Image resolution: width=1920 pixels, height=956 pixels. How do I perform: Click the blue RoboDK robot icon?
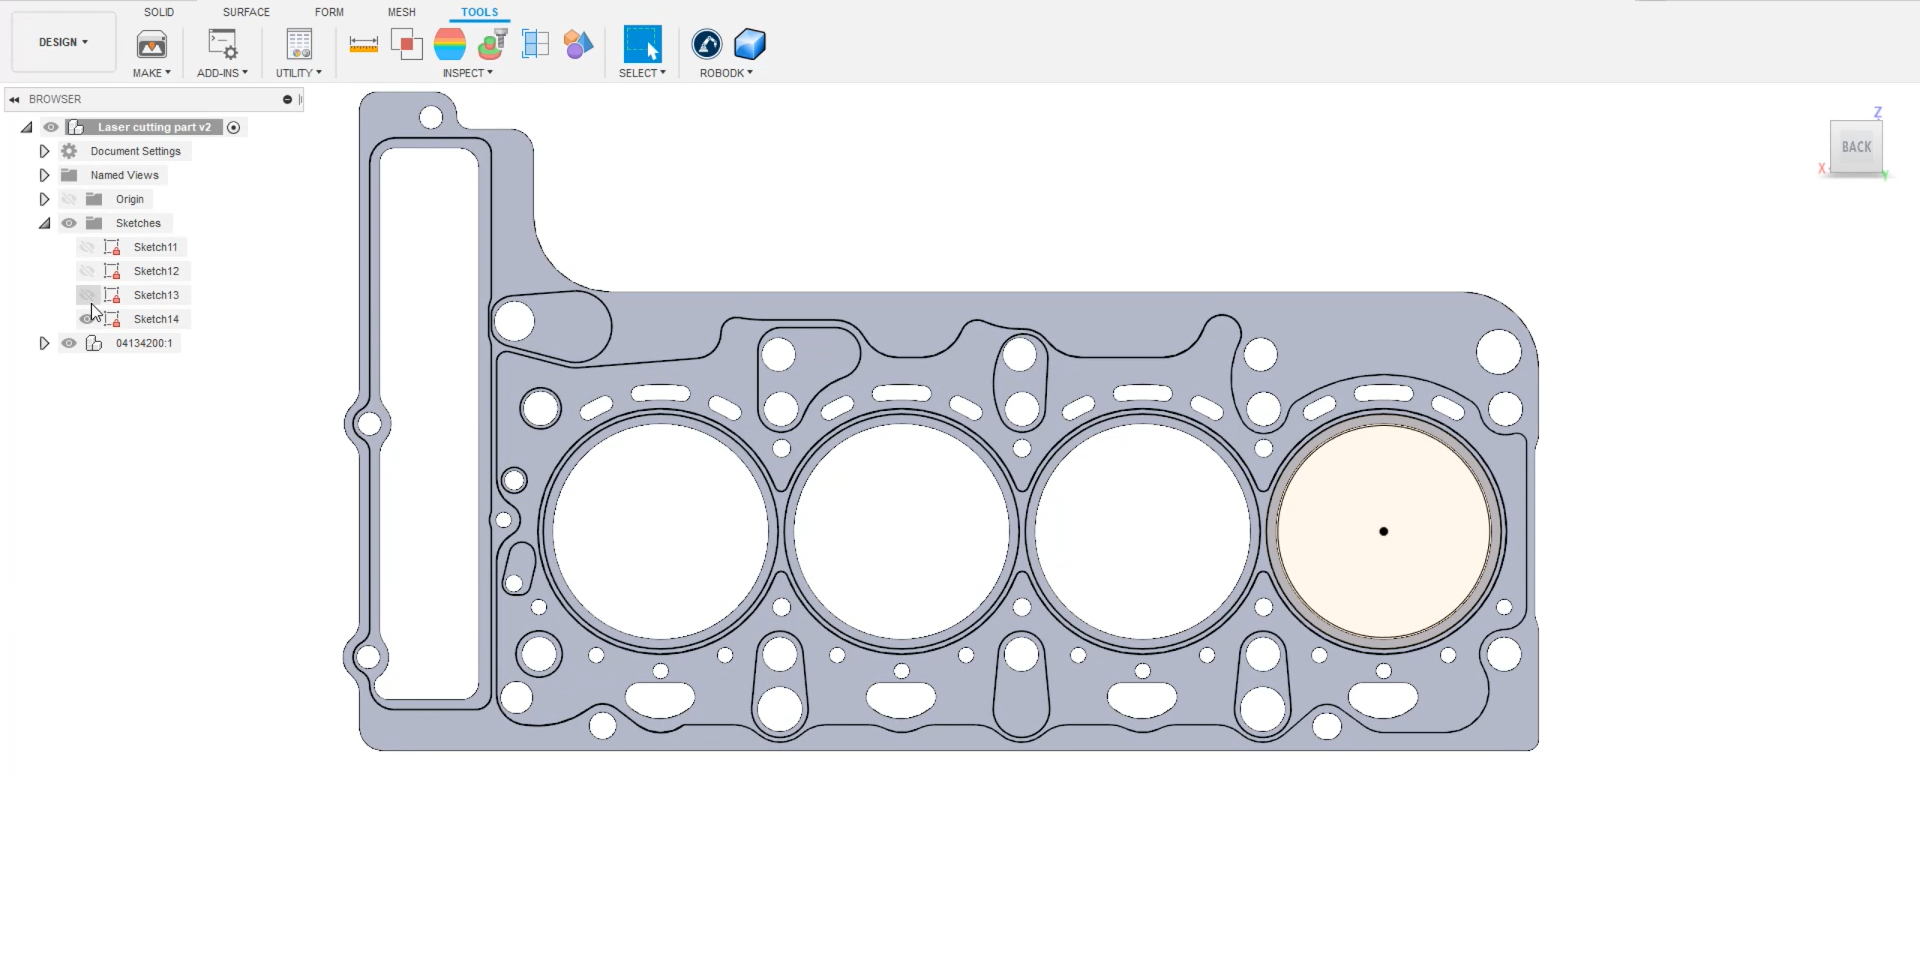click(707, 44)
